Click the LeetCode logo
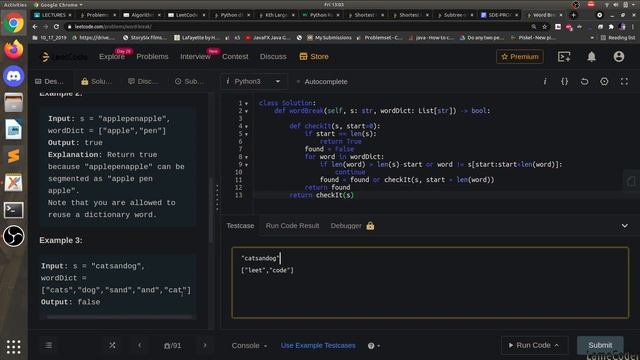Image resolution: width=640 pixels, height=360 pixels. pyautogui.click(x=64, y=57)
